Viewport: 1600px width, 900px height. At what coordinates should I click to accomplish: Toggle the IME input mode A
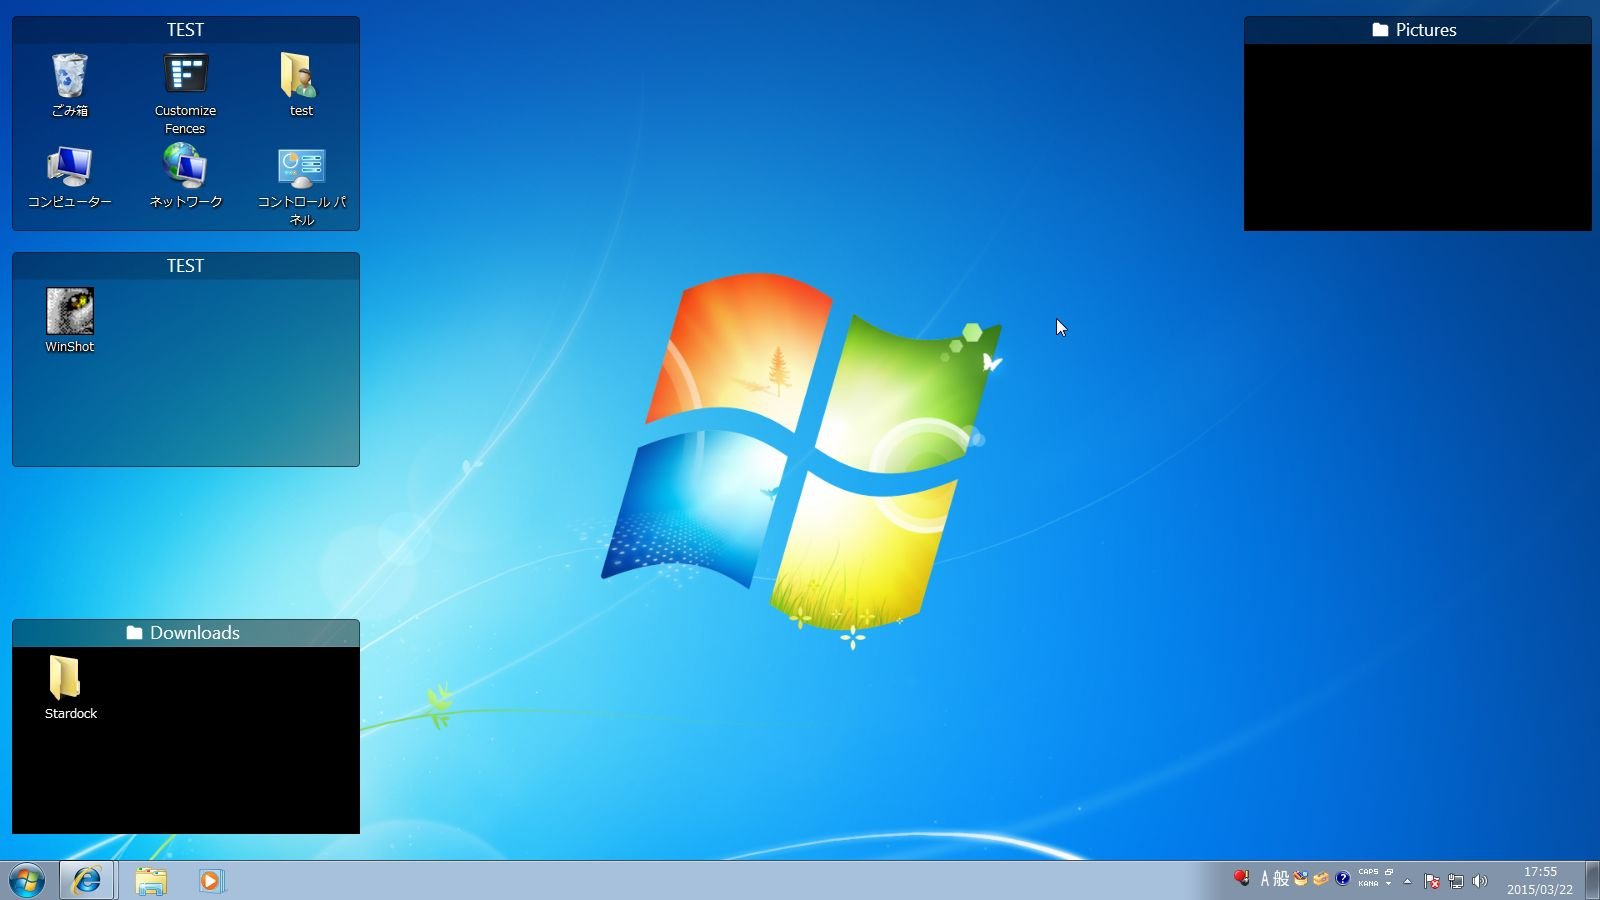tap(1265, 879)
